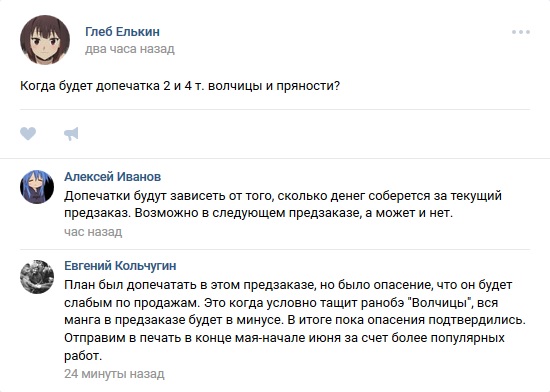
Task: Open post via 'два часа назад' timestamp
Action: tap(130, 49)
